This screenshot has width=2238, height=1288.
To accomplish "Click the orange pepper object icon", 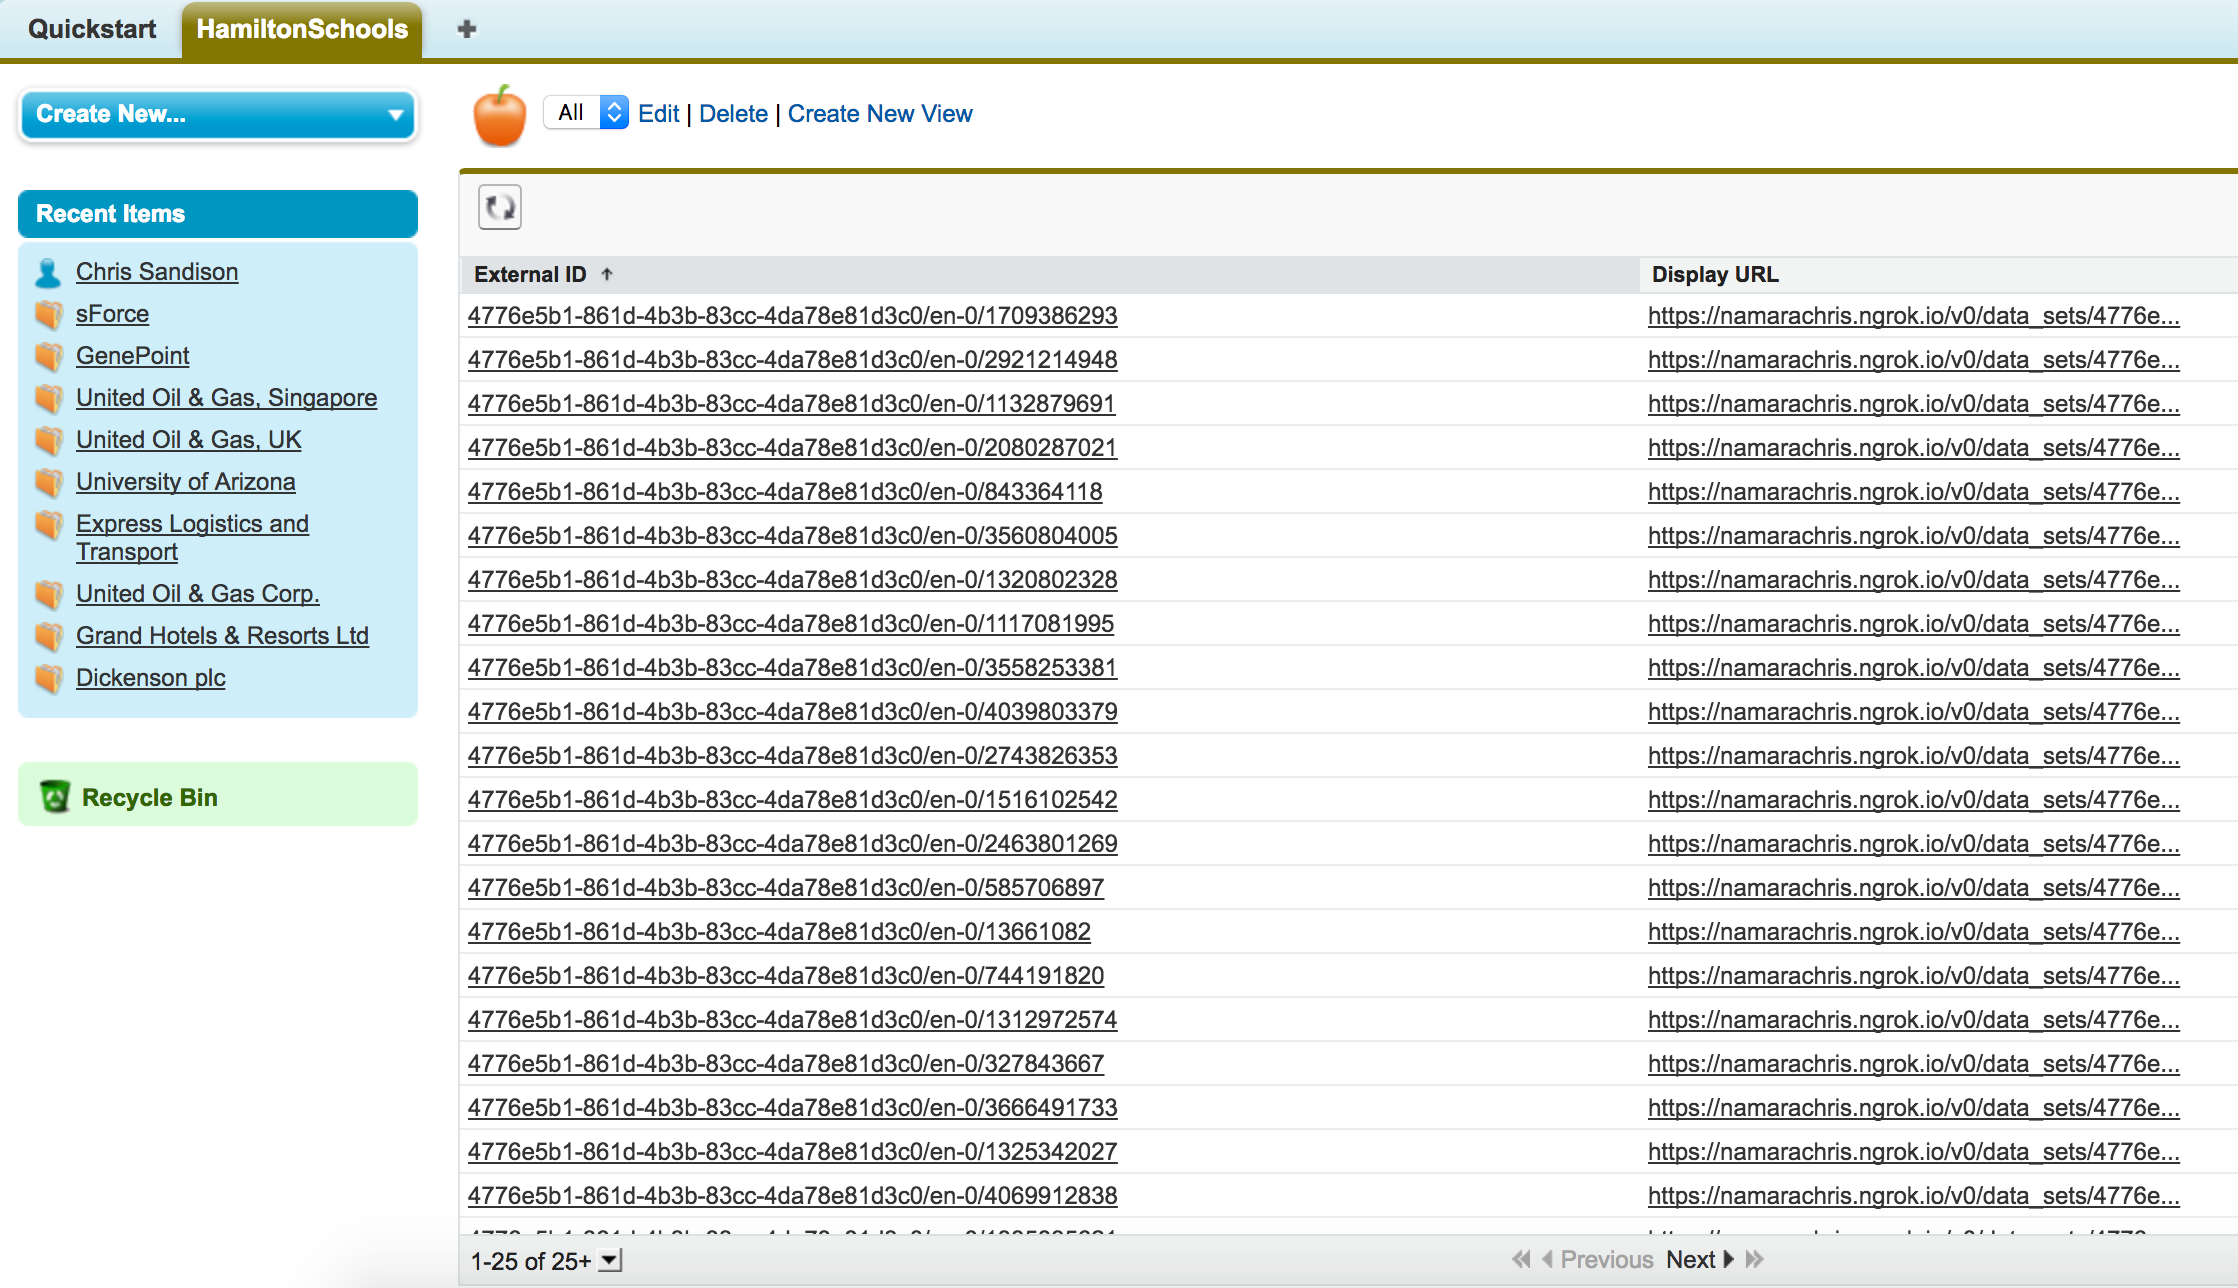I will click(499, 115).
